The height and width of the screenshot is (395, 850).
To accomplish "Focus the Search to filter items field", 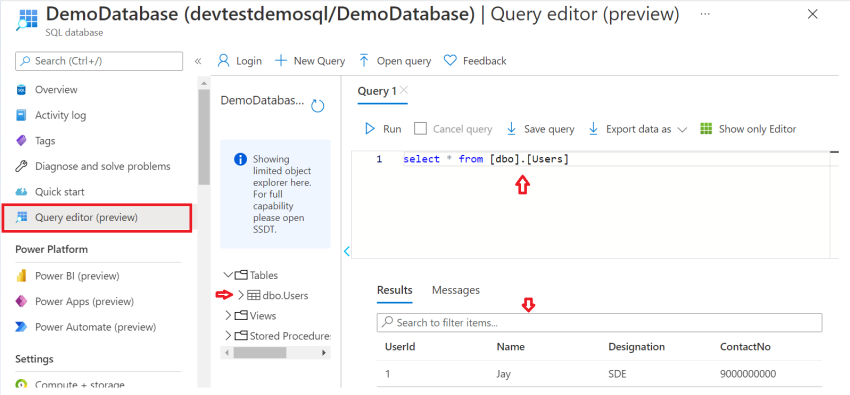I will 600,322.
